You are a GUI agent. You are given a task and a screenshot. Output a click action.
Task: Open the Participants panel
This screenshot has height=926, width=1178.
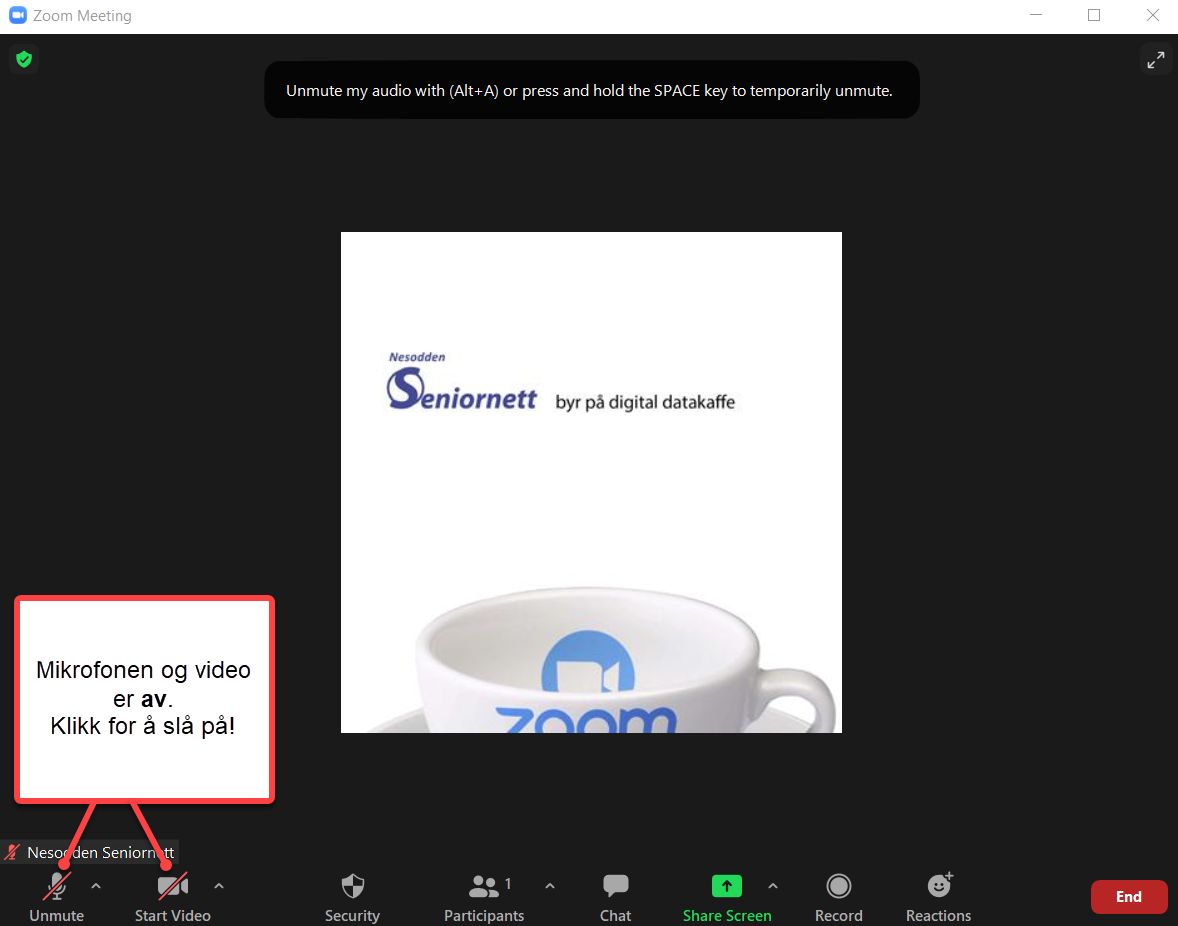coord(484,887)
